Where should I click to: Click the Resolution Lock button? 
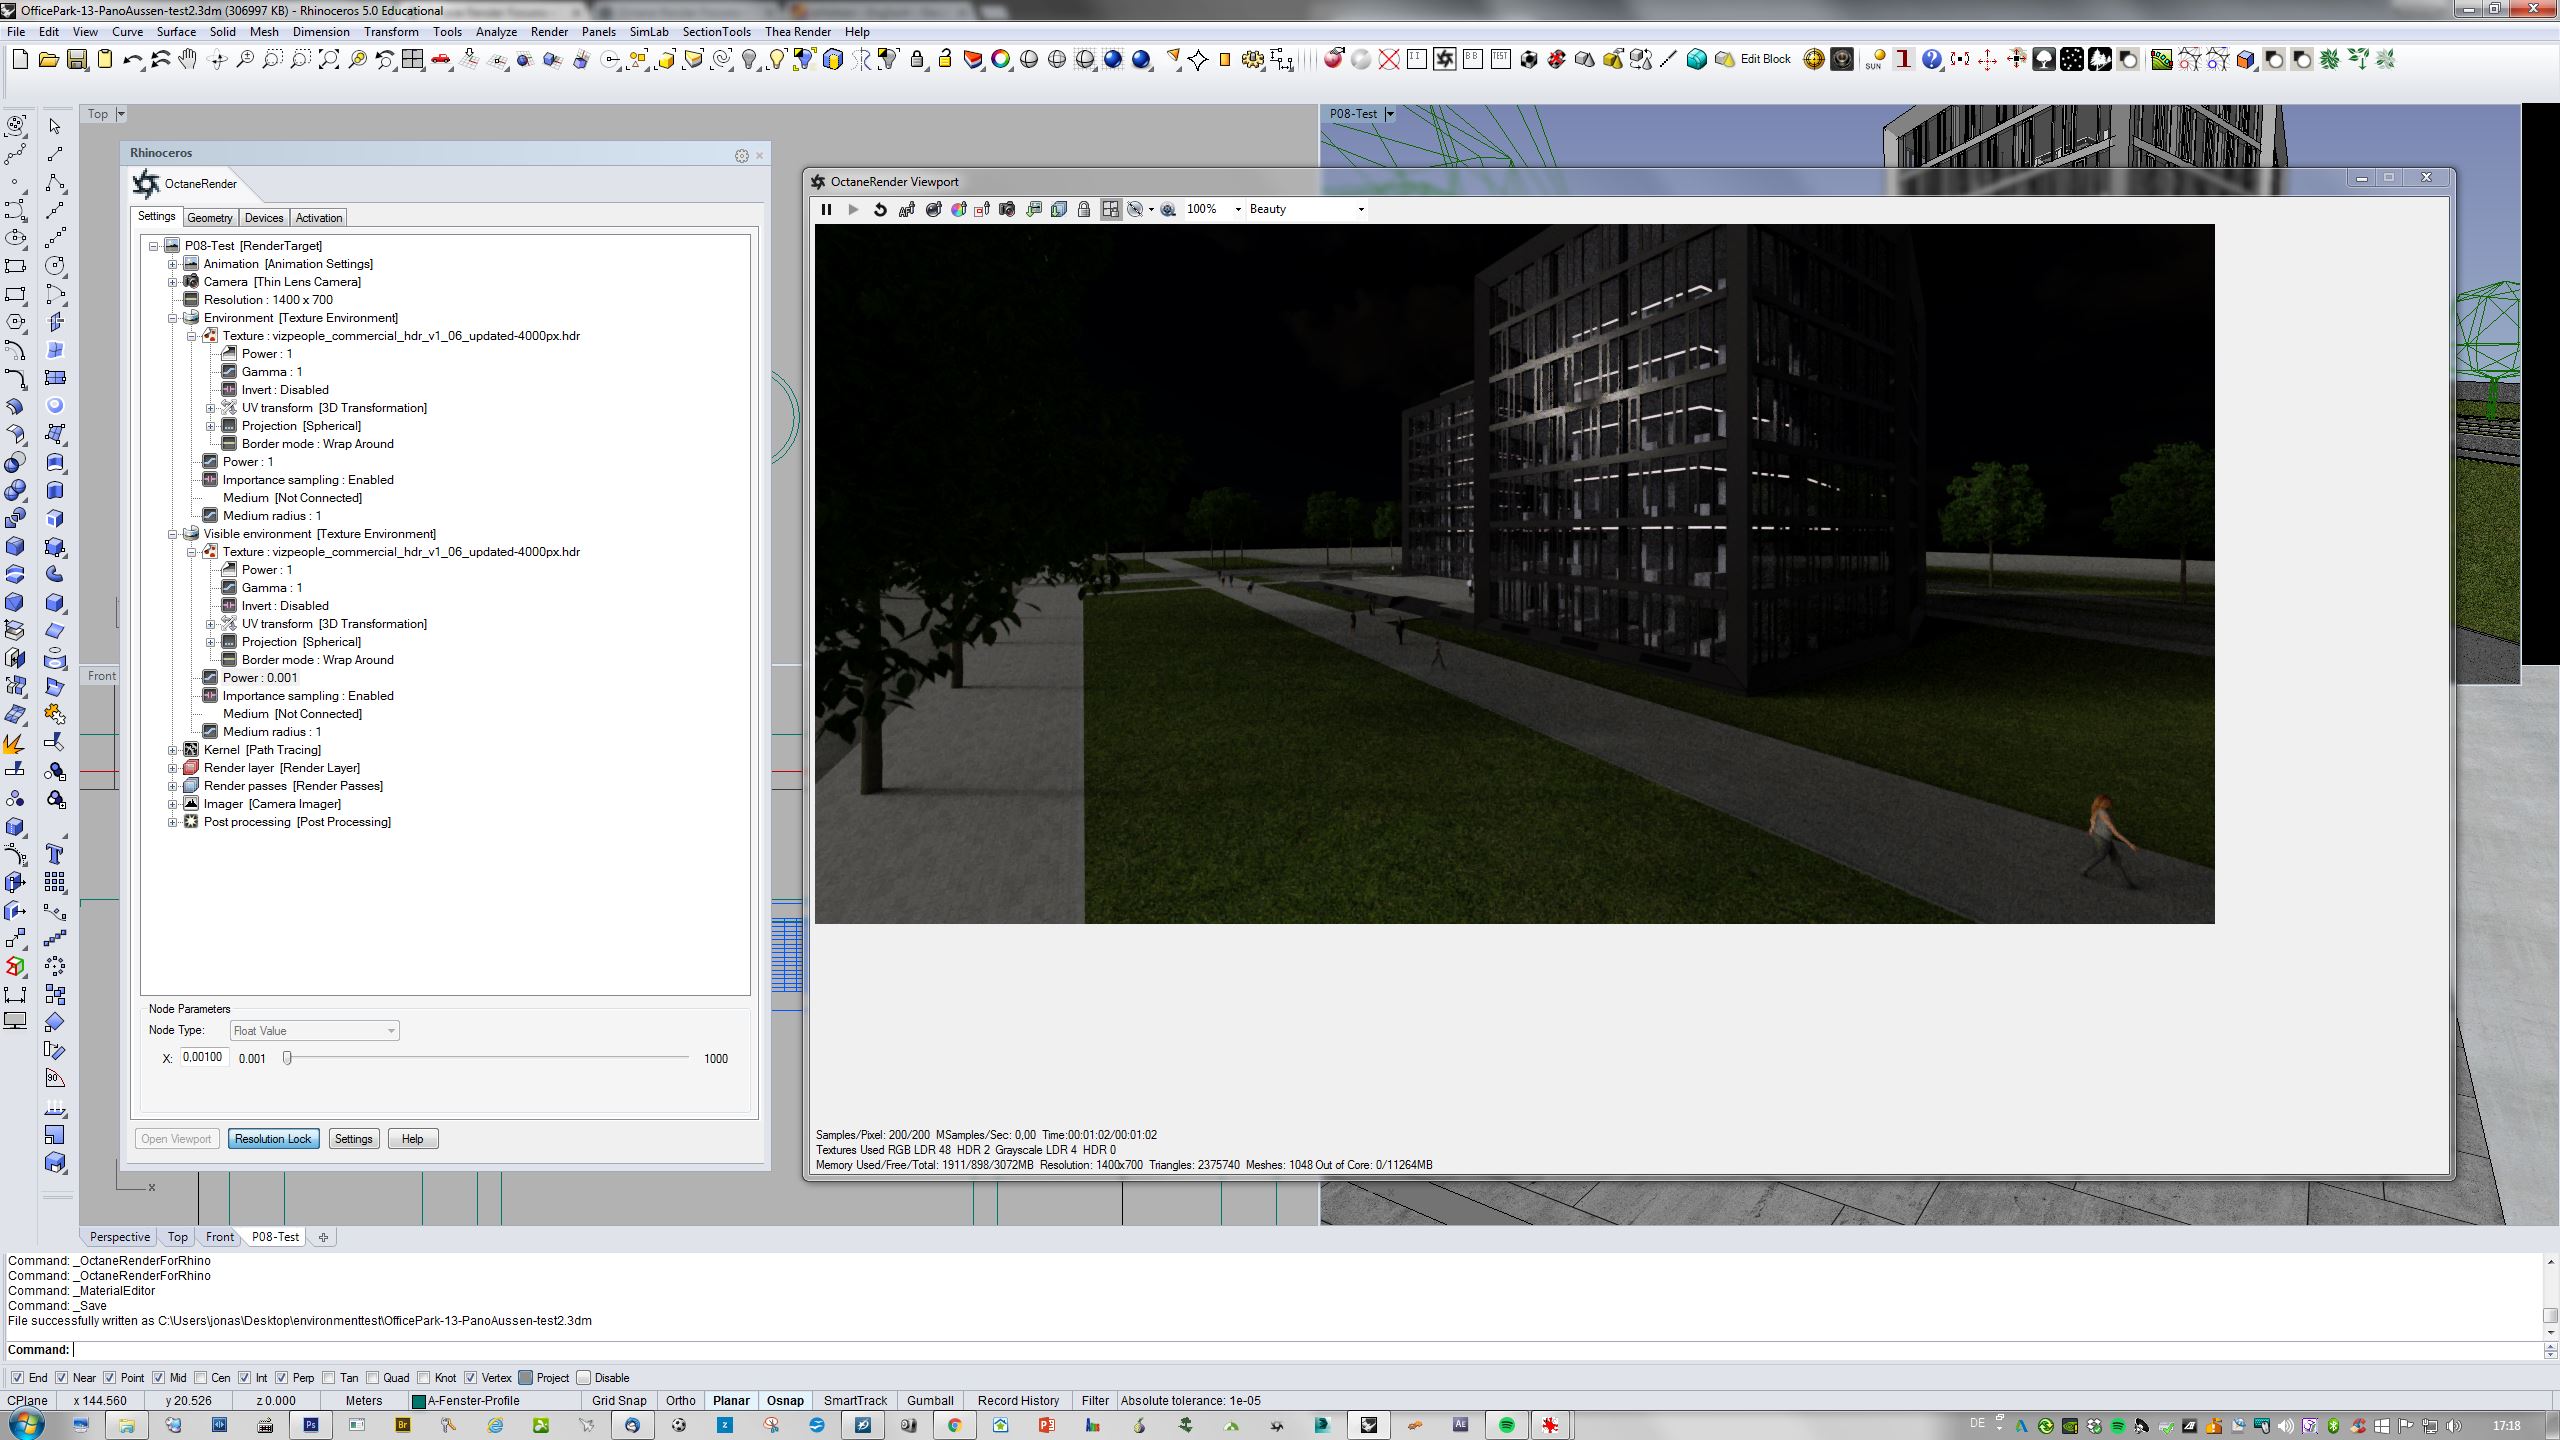coord(273,1139)
